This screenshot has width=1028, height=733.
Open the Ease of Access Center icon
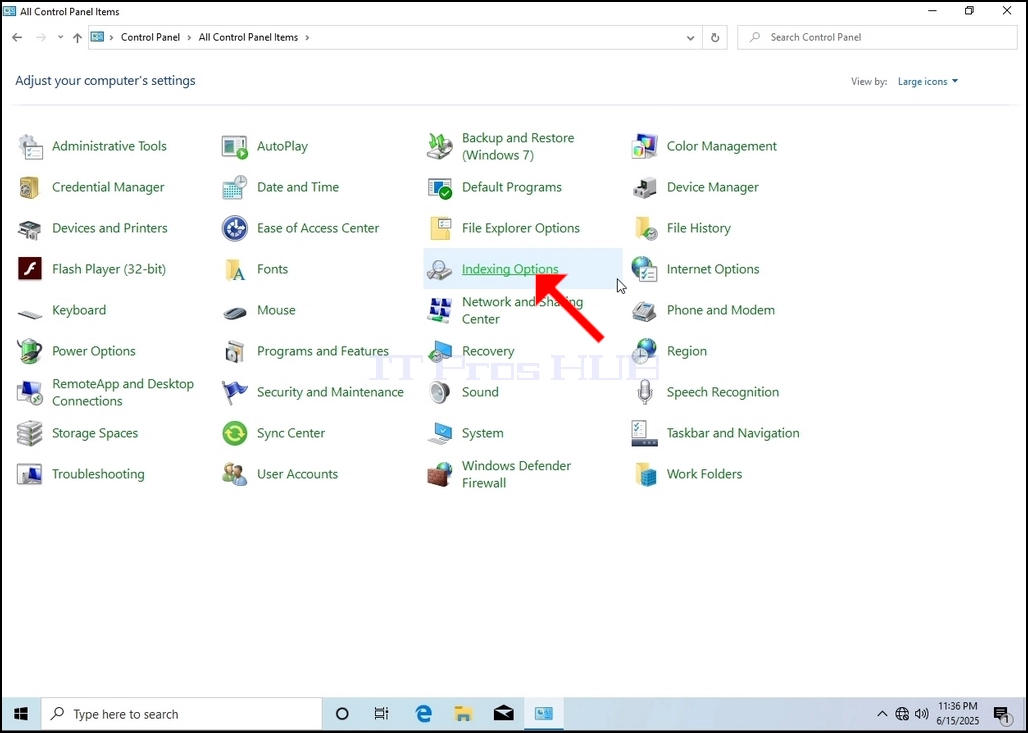pos(235,228)
